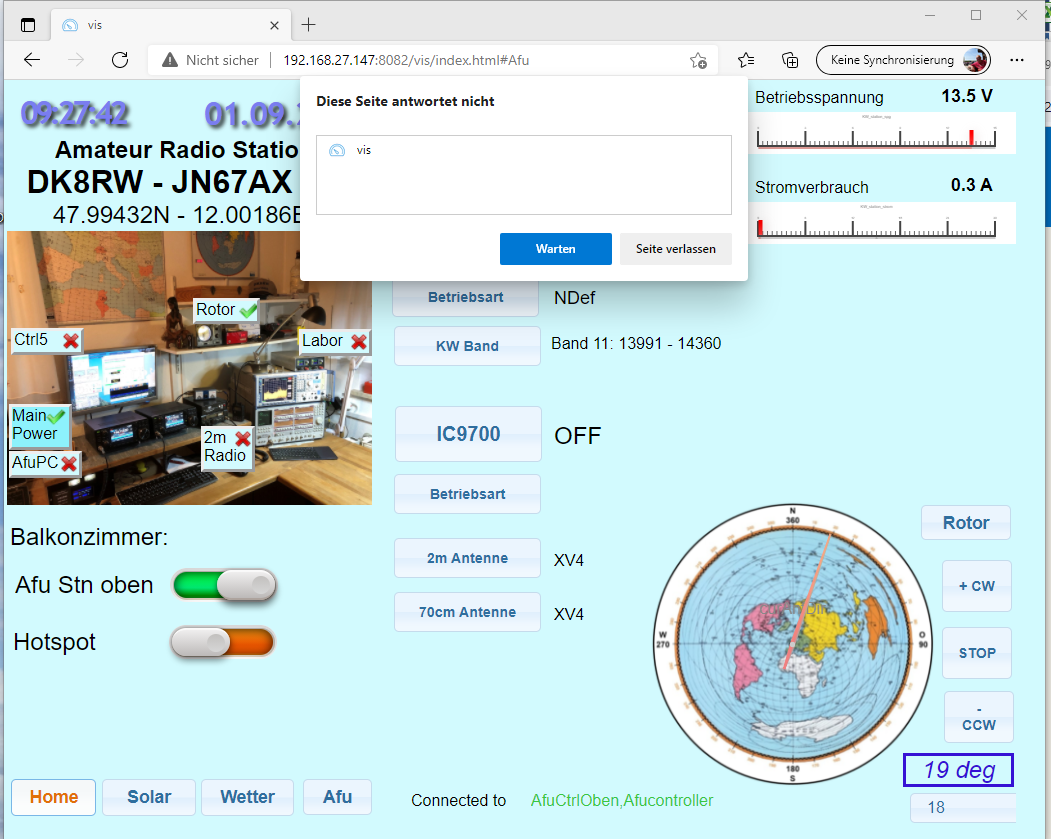The width and height of the screenshot is (1051, 839).
Task: Click 'Warten' in the dialog
Action: [556, 249]
